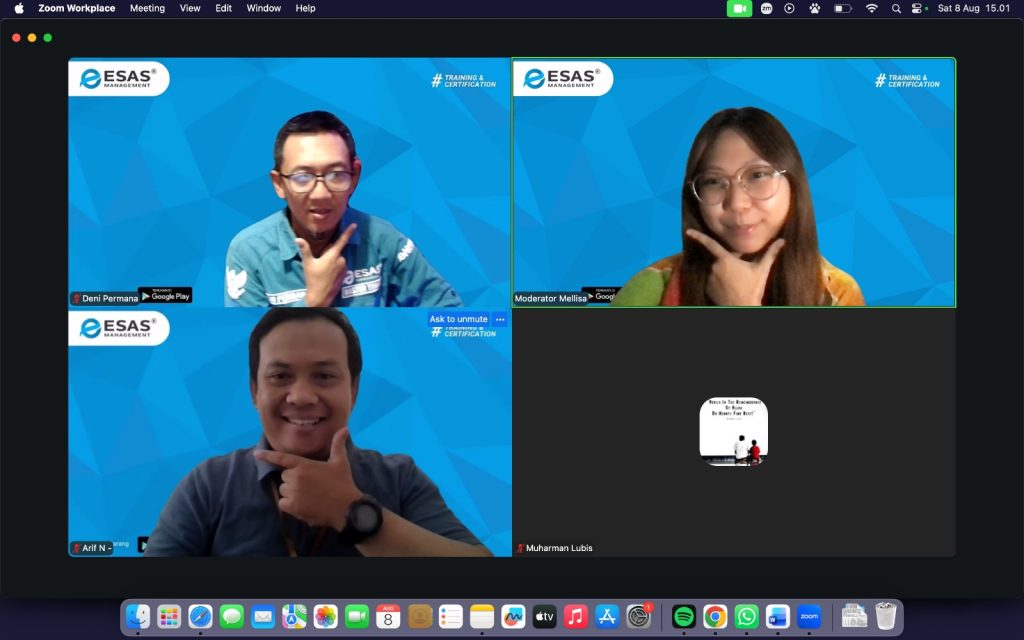
Task: Click the date and time Sat 8 Aug 15.01
Action: click(974, 8)
